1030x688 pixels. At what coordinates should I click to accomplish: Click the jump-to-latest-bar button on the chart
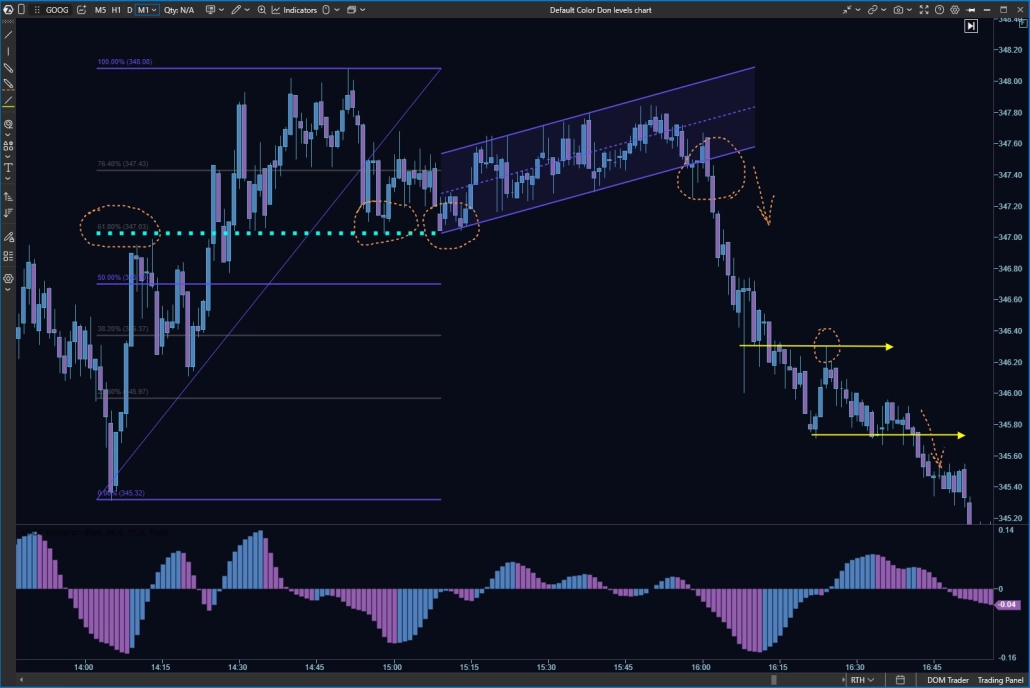coord(971,26)
